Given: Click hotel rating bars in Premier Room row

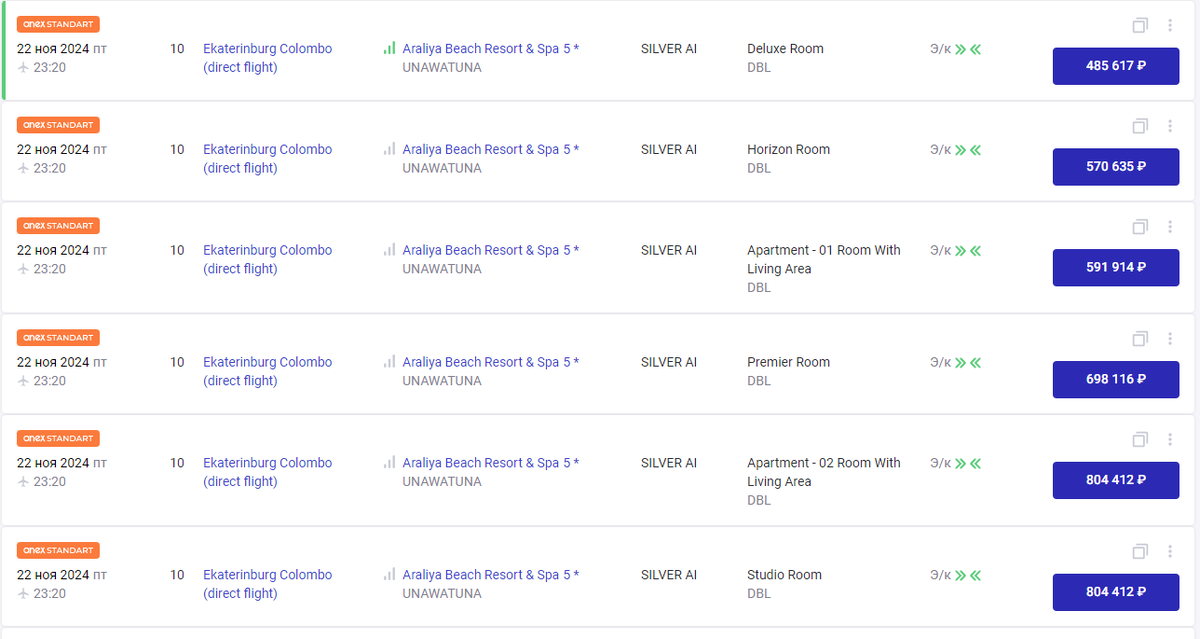Looking at the screenshot, I should click(389, 362).
